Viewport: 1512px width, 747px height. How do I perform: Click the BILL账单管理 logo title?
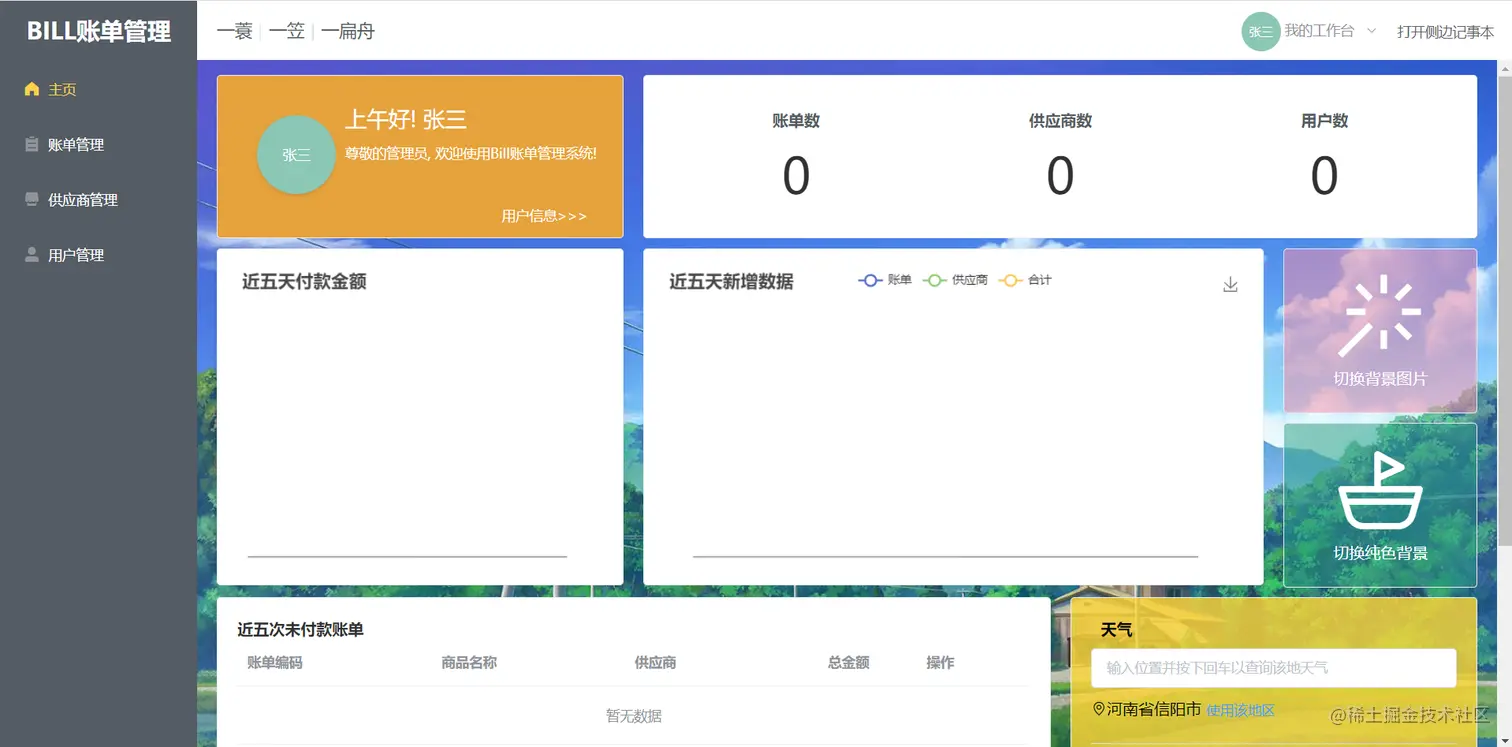pos(98,31)
